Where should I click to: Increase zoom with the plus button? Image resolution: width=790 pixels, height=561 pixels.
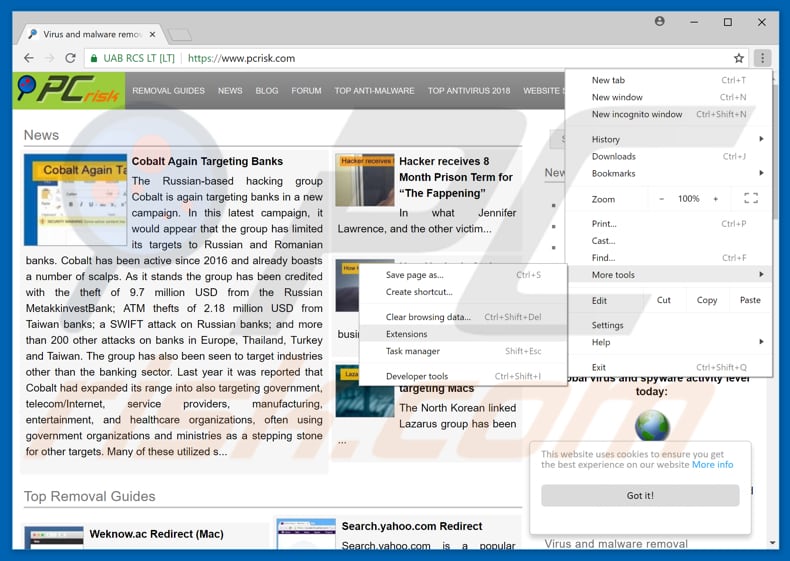715,199
